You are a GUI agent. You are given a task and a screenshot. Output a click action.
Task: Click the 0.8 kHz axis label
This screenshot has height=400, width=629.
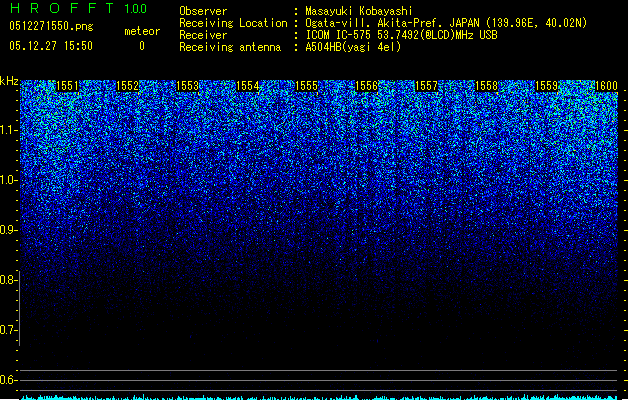point(8,280)
